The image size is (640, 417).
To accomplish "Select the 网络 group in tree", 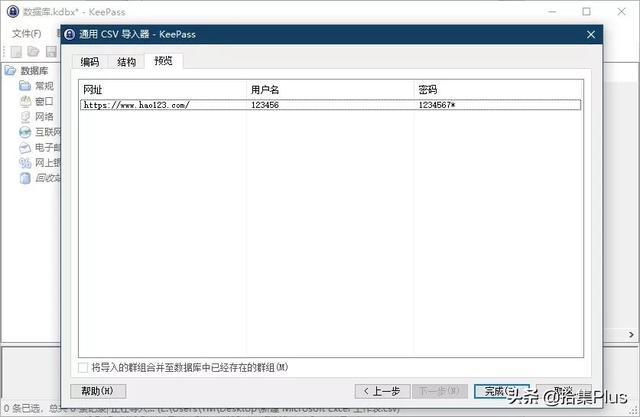I will click(44, 117).
